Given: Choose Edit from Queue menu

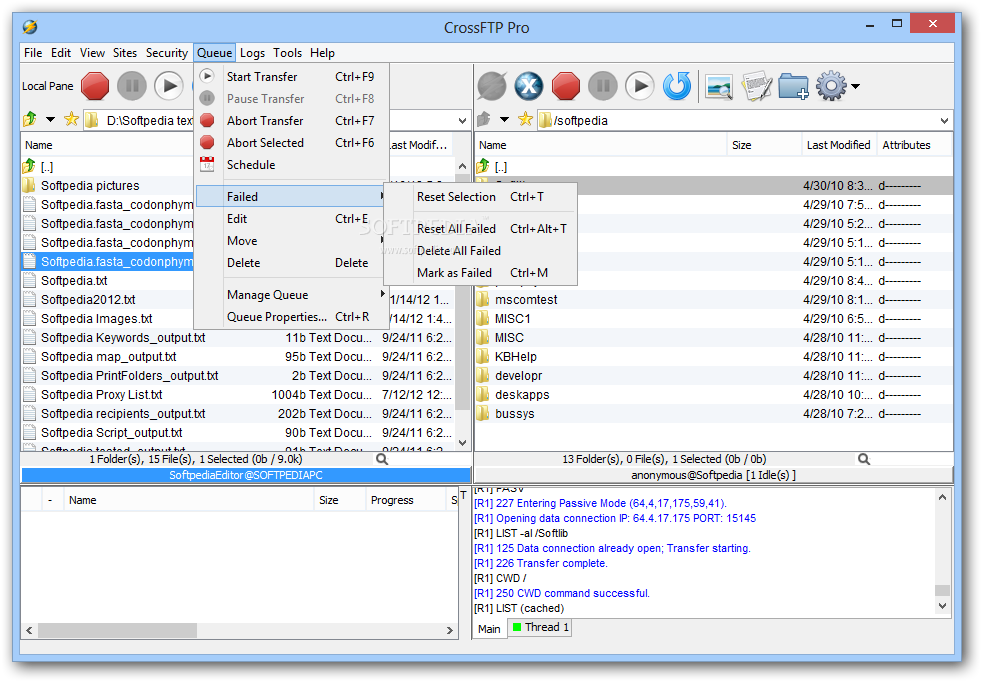Looking at the screenshot, I should pos(289,219).
